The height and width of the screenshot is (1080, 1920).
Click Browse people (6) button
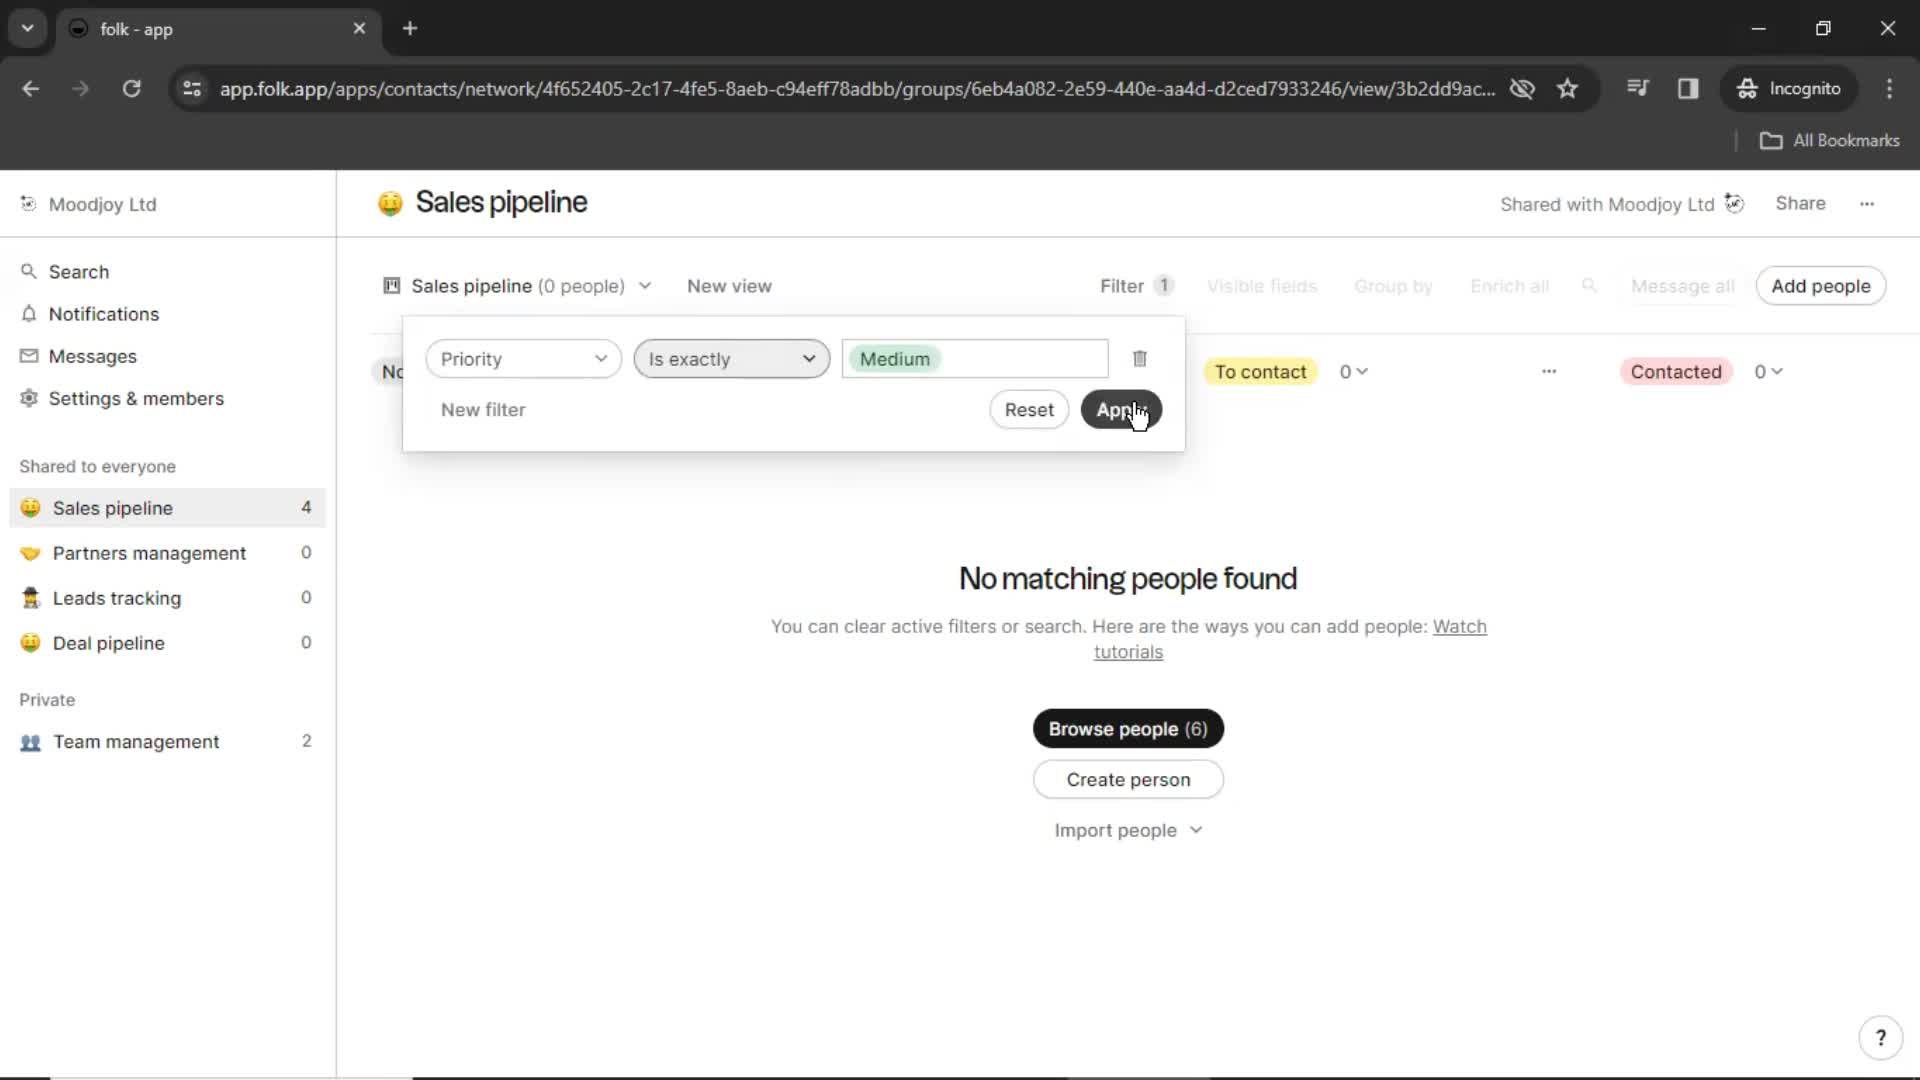[1128, 729]
